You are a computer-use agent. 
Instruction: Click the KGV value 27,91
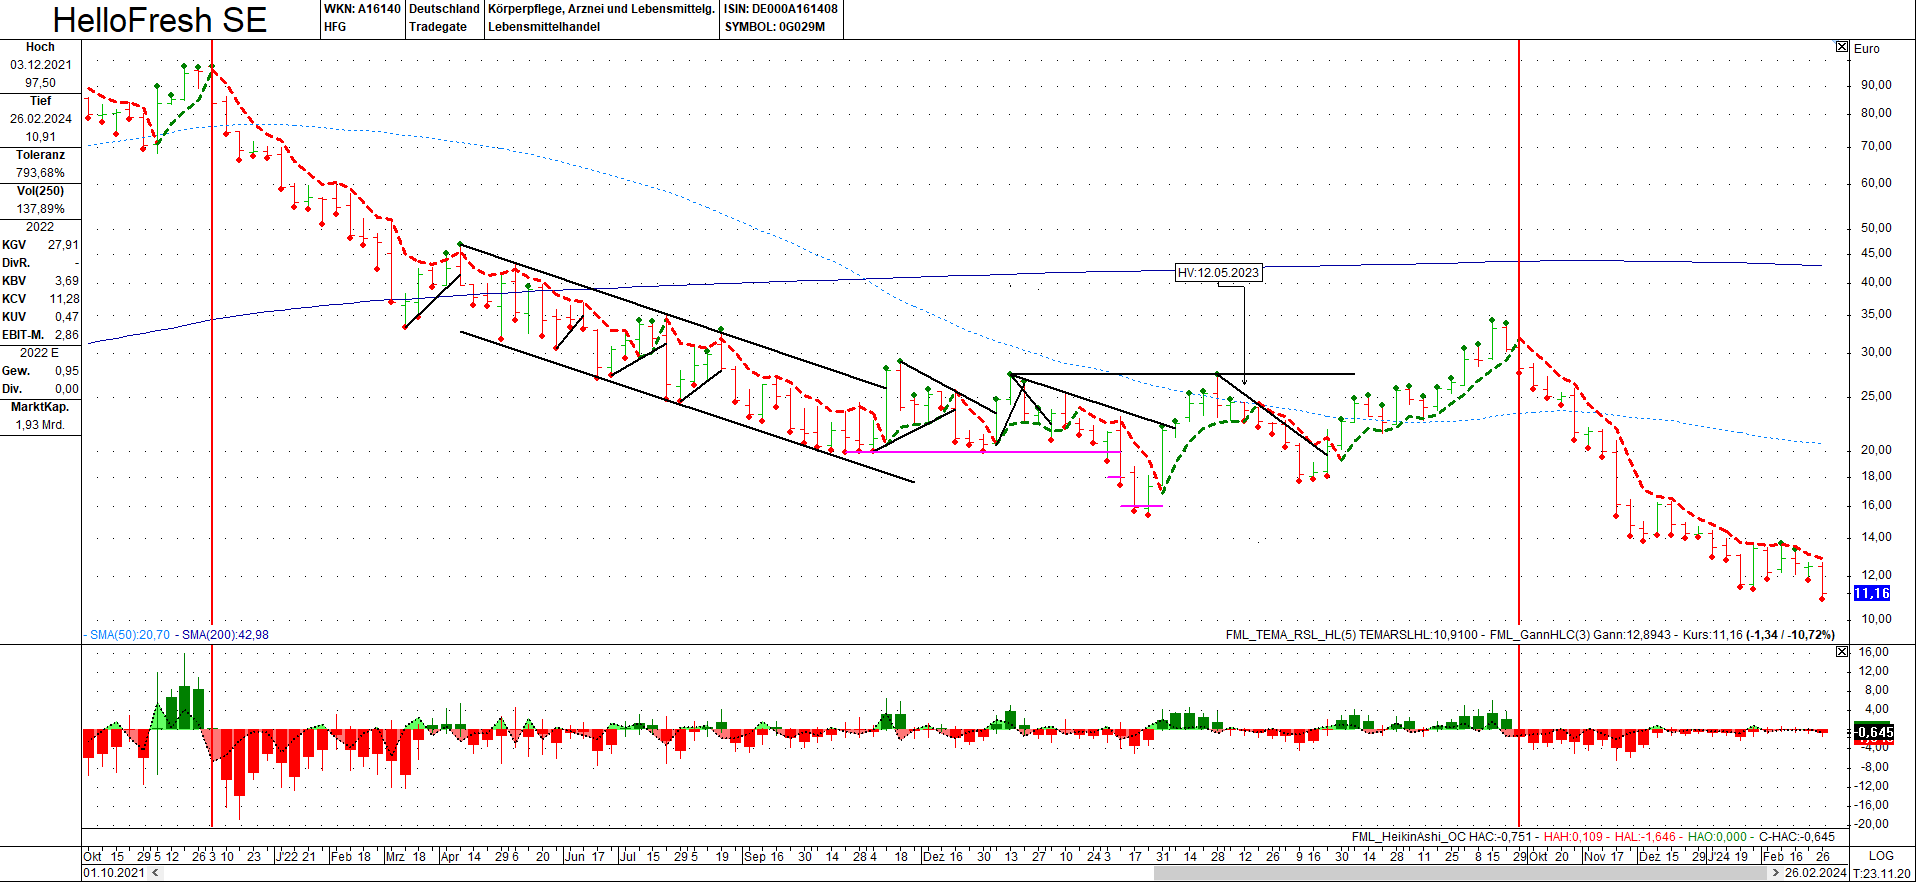[63, 245]
